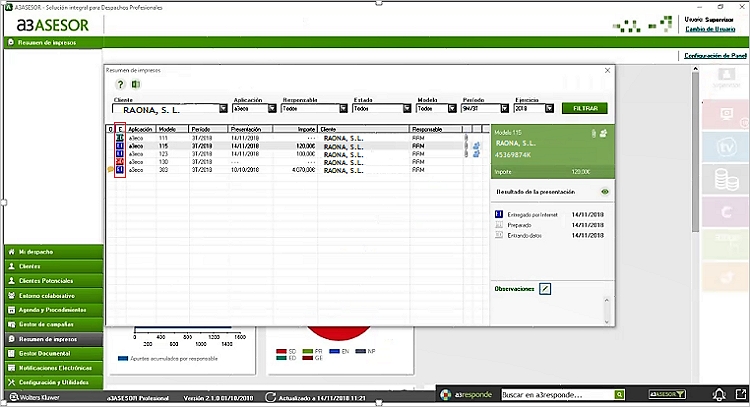Screen dimensions: 750x407
Task: Click status icon of Modelo 111 row
Action: [x=120, y=138]
